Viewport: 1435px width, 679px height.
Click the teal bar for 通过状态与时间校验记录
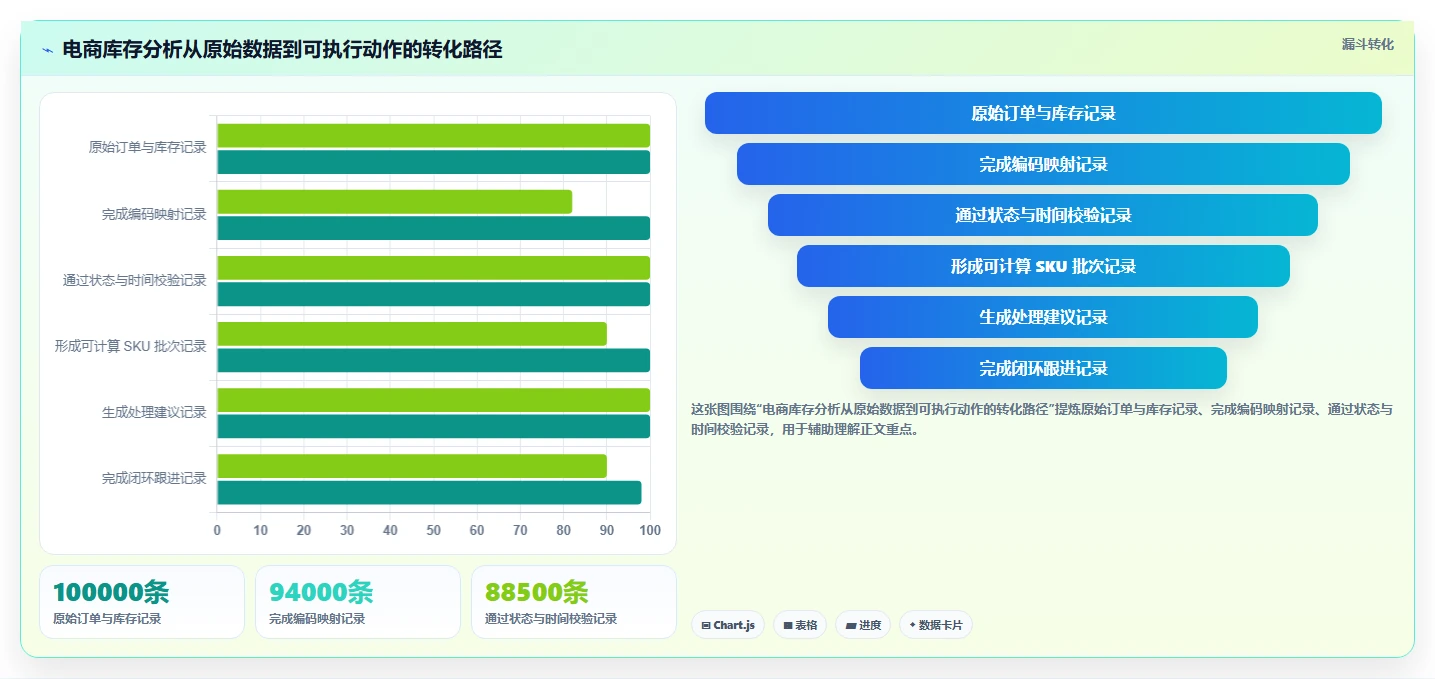433,294
